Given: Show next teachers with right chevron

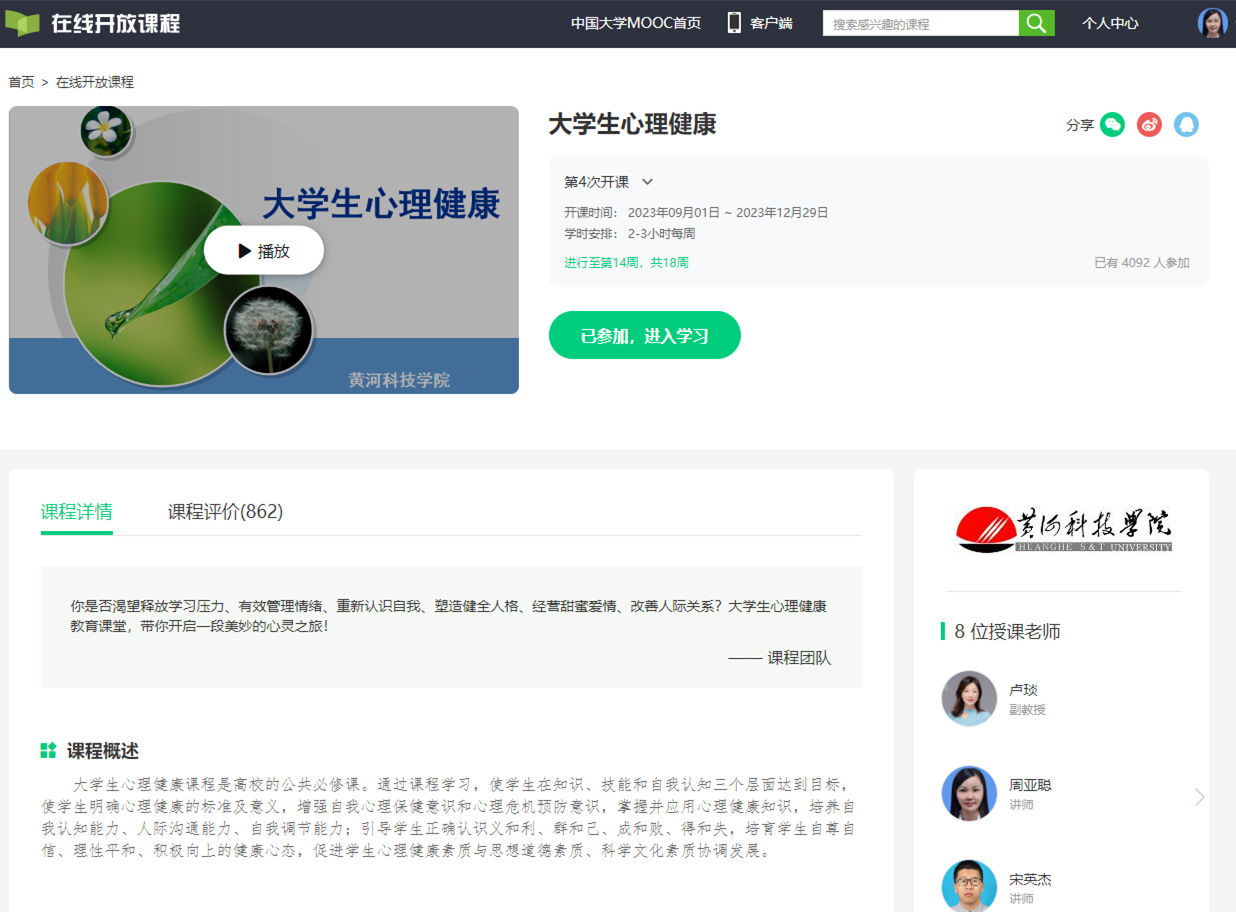Looking at the screenshot, I should coord(1199,797).
